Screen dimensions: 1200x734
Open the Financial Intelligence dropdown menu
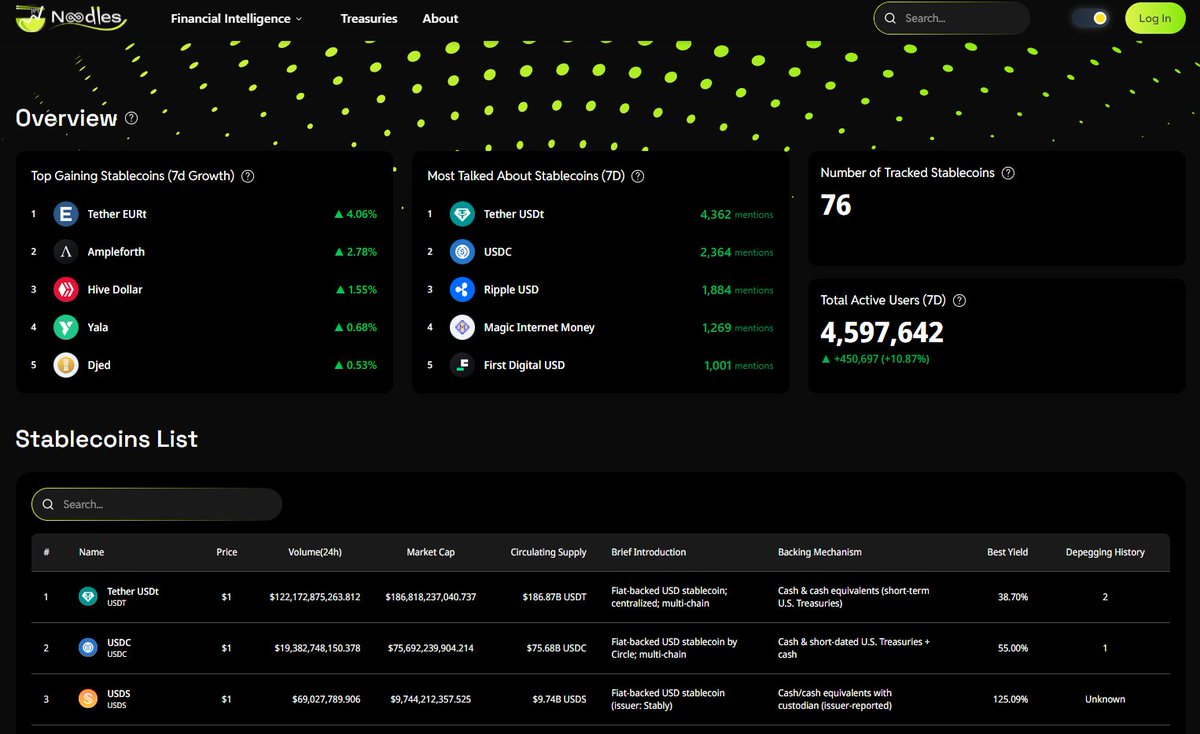(236, 18)
